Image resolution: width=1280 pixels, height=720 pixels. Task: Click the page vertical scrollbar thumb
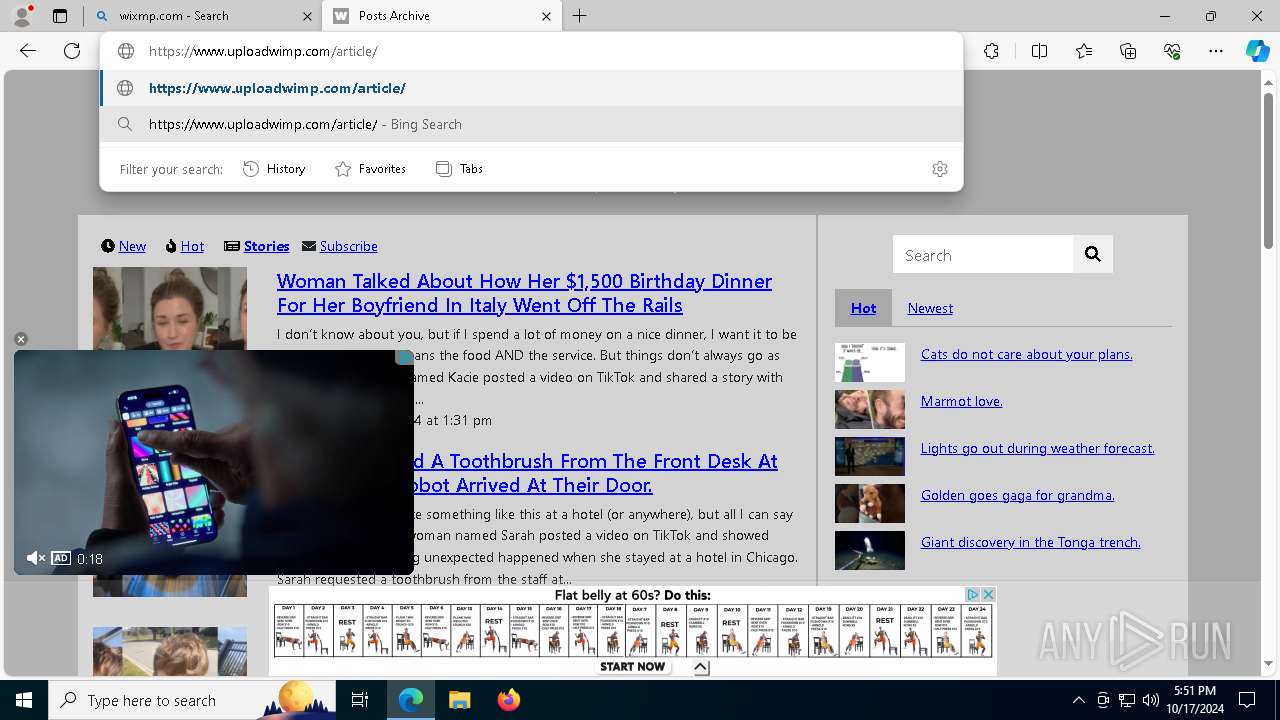tap(1269, 170)
